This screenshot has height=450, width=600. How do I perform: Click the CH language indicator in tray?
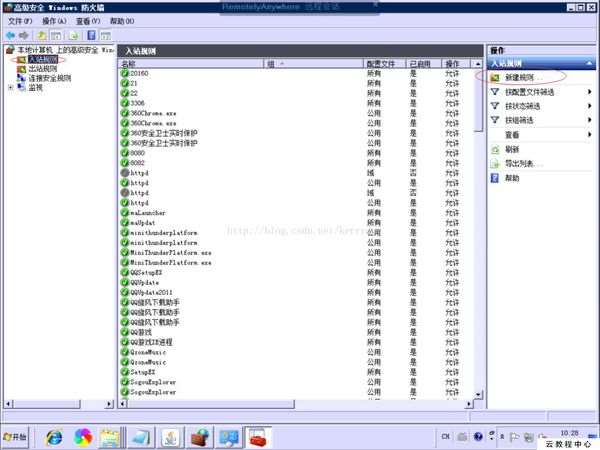[x=445, y=436]
